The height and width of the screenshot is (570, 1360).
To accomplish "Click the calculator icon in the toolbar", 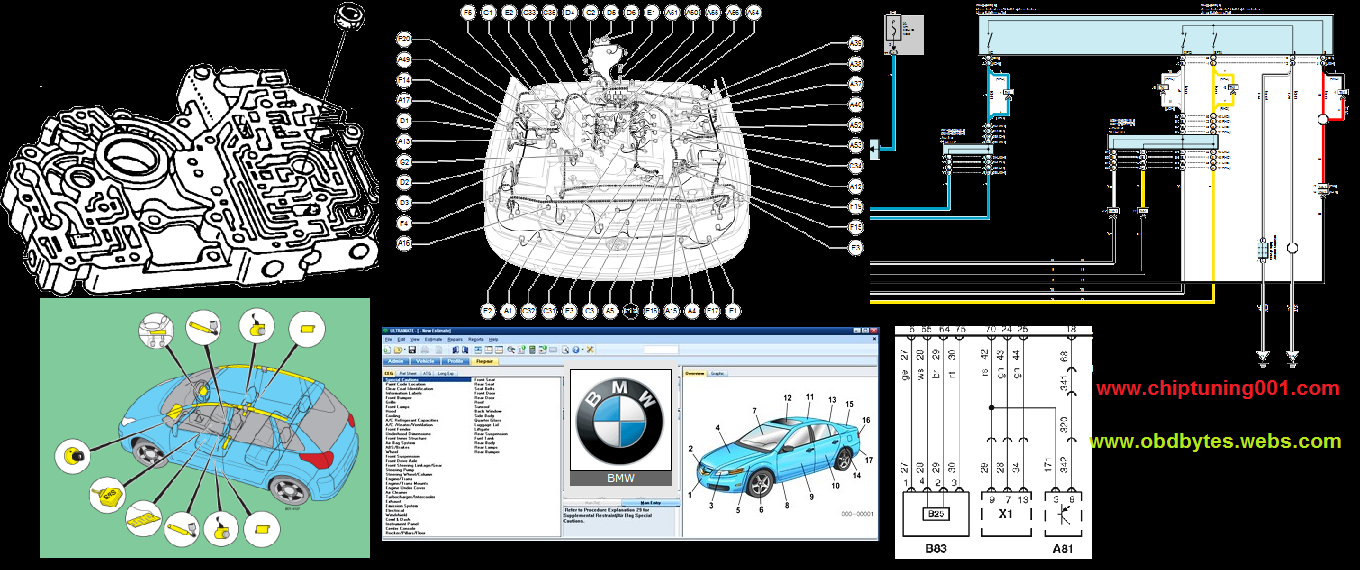I will [532, 349].
